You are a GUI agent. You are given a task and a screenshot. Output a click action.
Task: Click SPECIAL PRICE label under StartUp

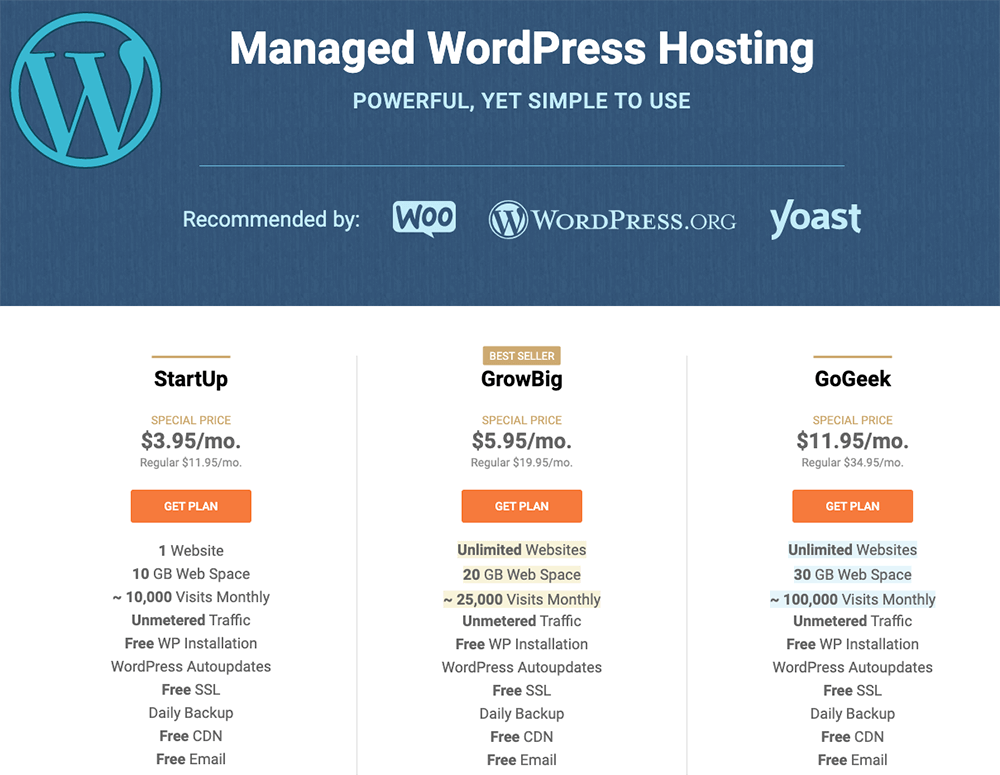(191, 420)
